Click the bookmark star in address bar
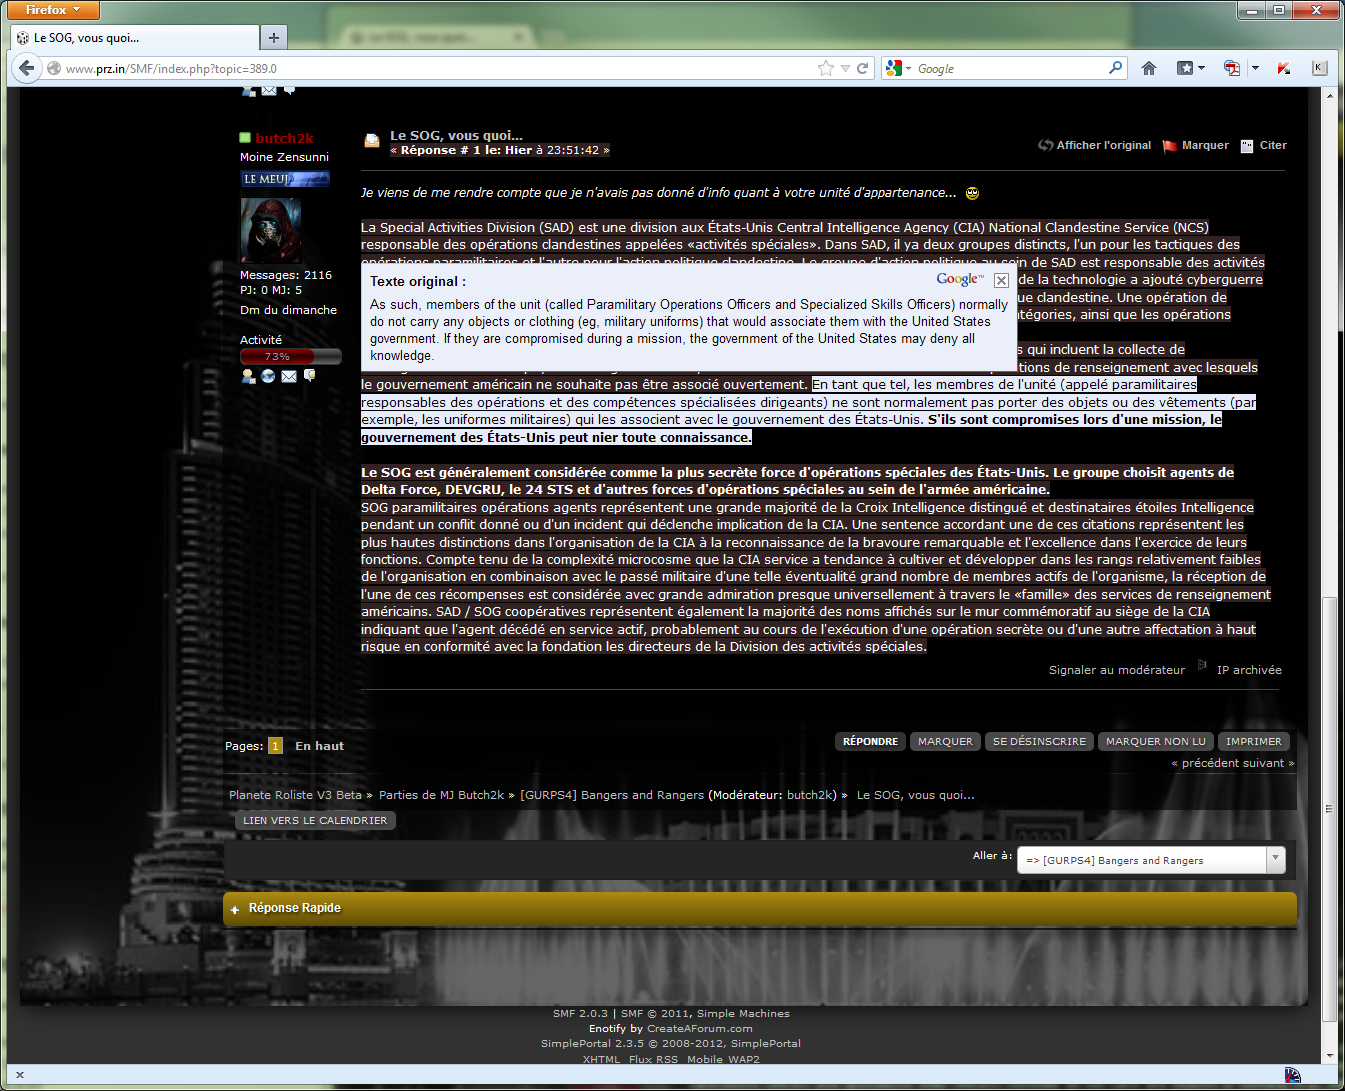1345x1091 pixels. point(825,68)
